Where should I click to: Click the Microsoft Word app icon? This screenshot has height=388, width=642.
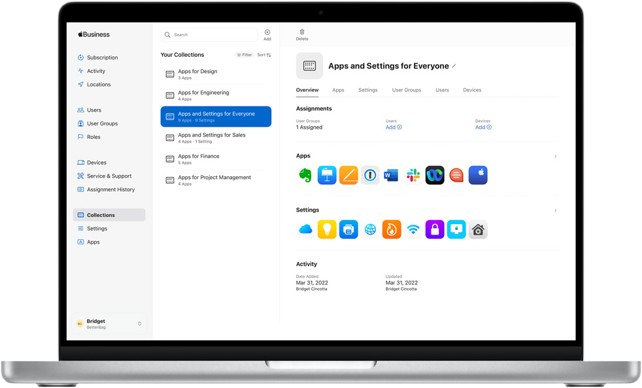(391, 176)
